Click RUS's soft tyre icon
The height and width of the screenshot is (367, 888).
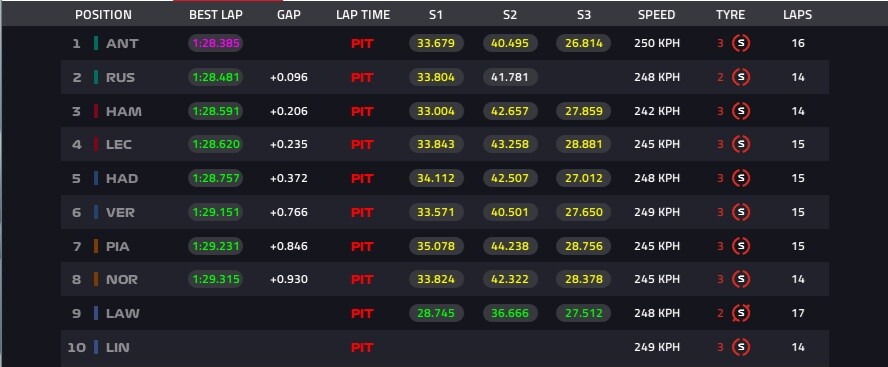click(741, 77)
